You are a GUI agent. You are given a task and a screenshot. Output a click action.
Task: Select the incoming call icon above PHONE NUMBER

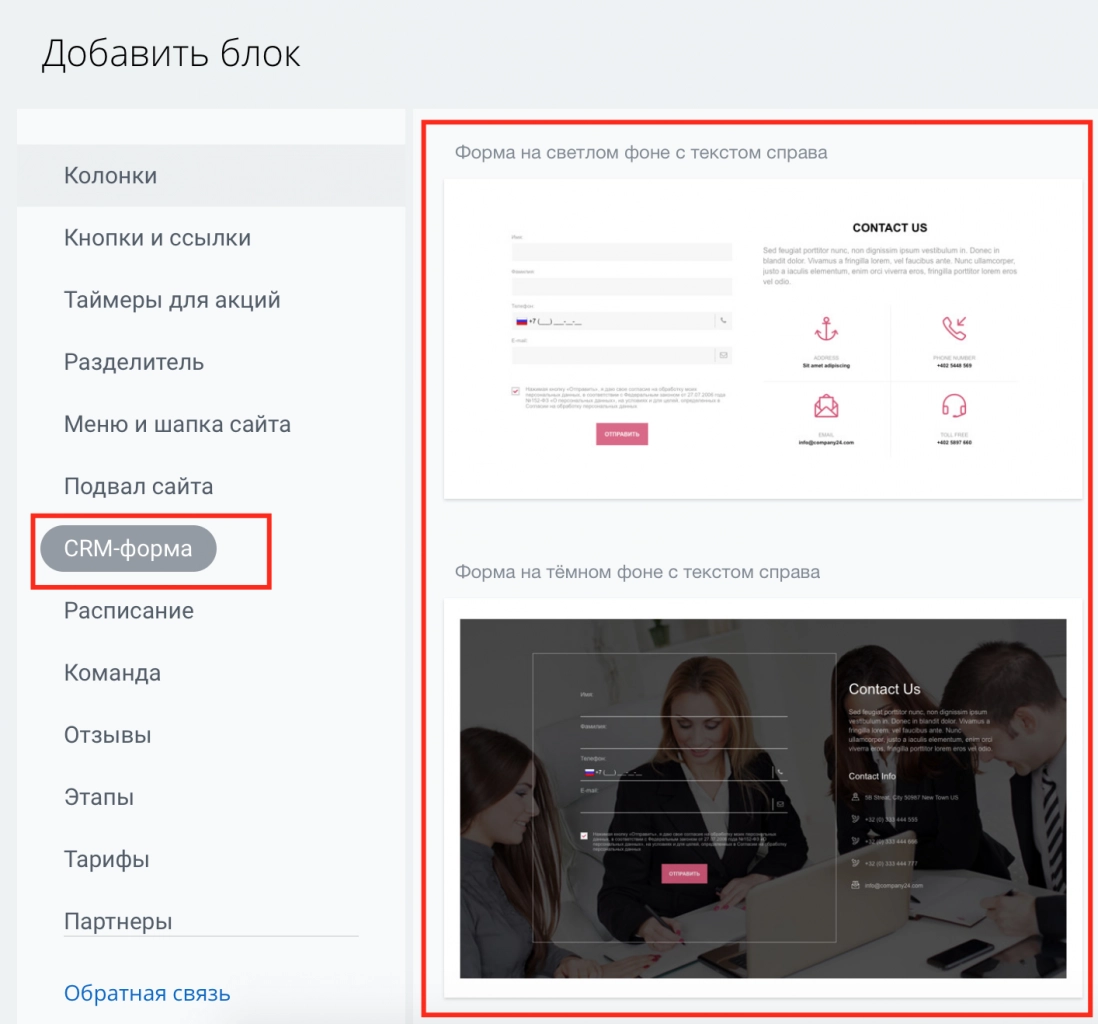pos(954,326)
